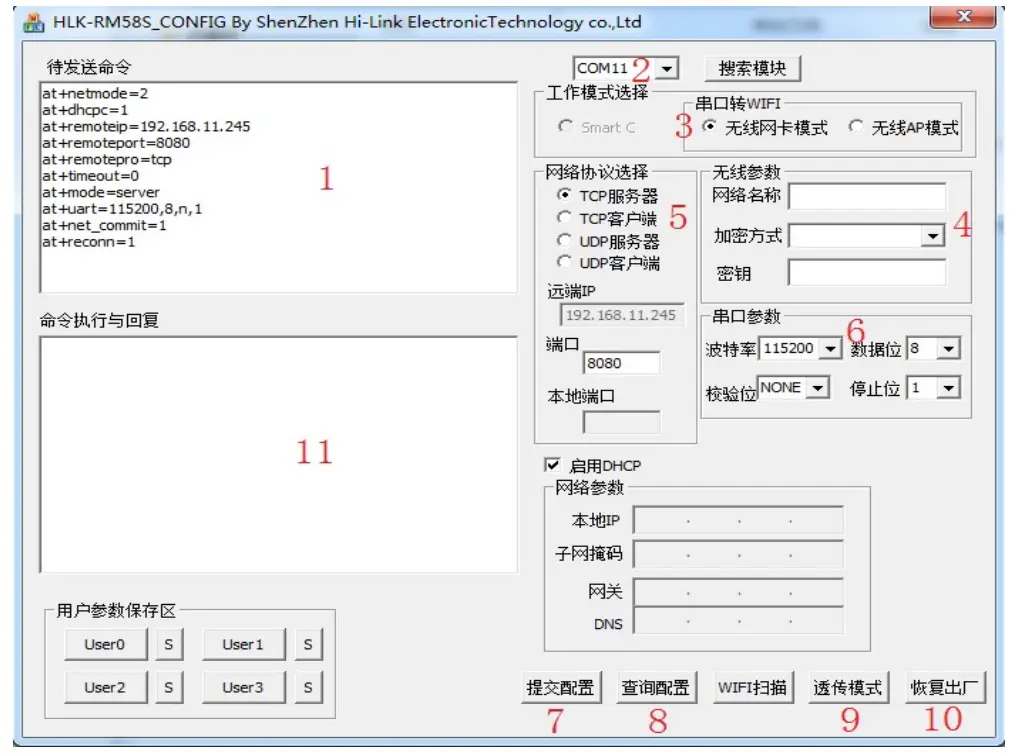Click the 网络名称 network name field
Viewport: 1012px width, 756px height.
coord(867,196)
